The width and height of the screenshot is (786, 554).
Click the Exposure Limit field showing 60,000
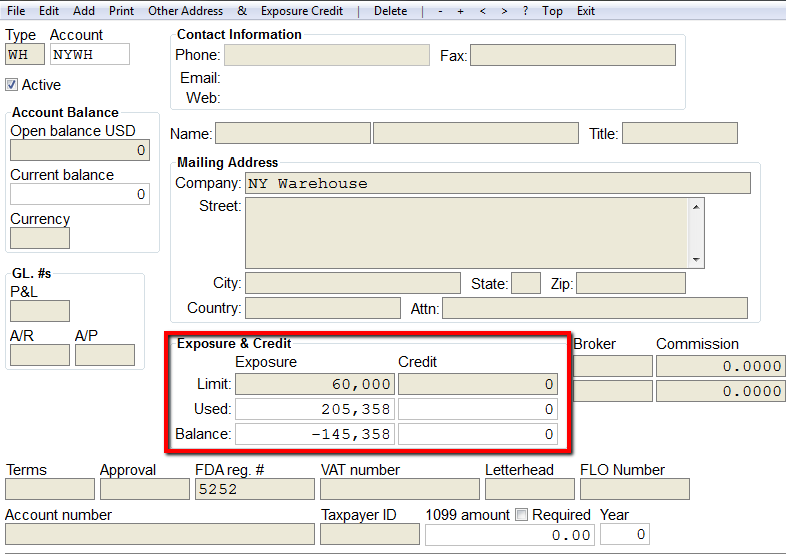[x=315, y=384]
